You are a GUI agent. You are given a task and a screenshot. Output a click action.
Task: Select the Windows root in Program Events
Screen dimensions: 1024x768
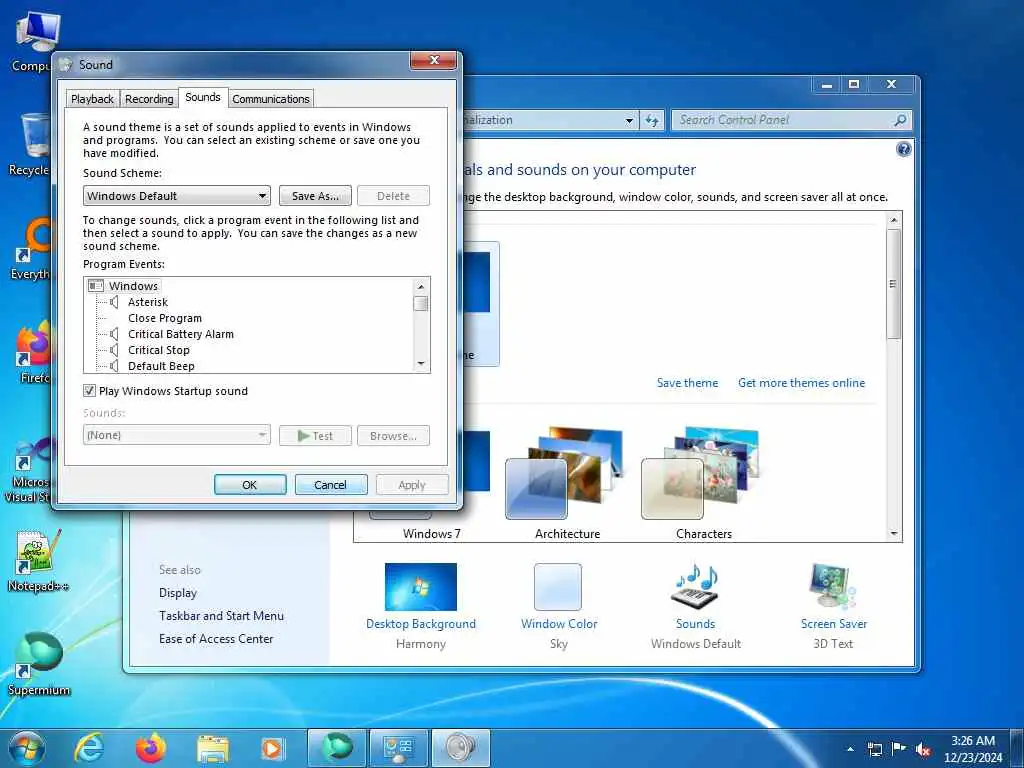[x=133, y=286]
